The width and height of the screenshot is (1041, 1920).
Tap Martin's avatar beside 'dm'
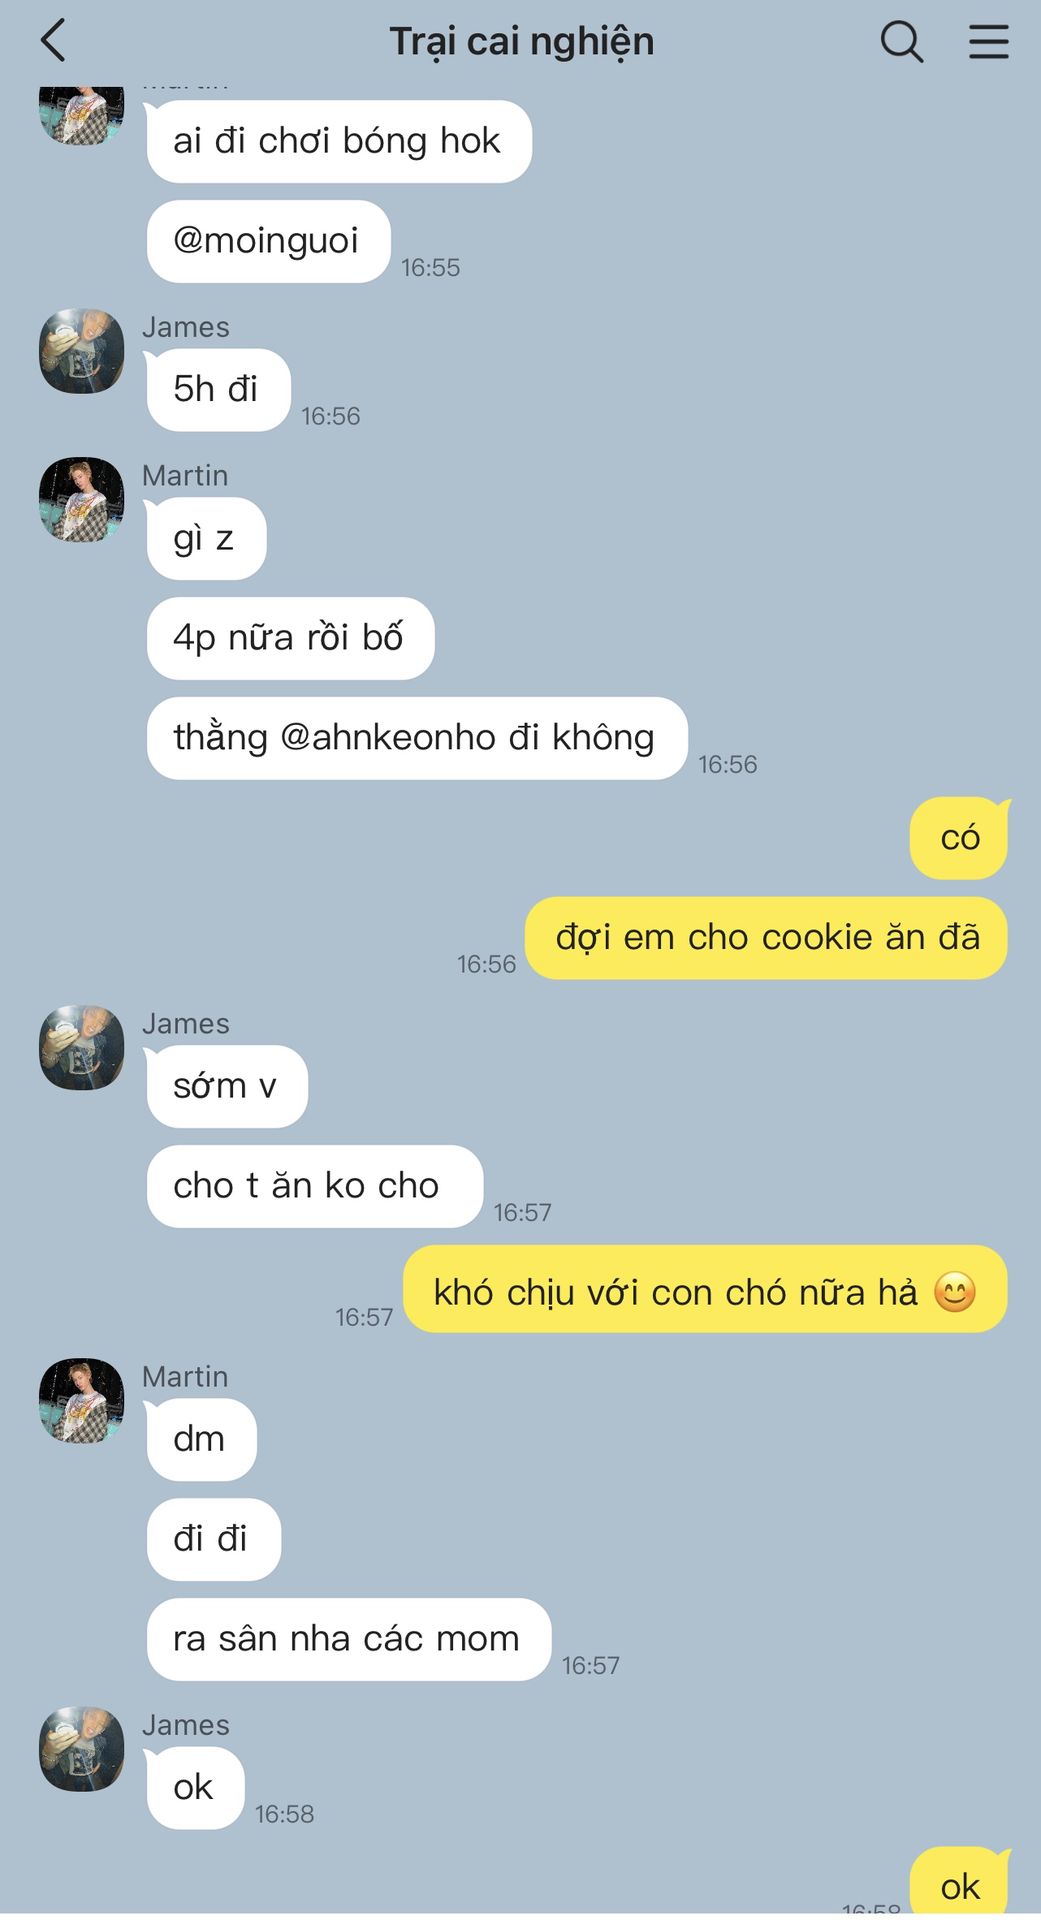81,1401
